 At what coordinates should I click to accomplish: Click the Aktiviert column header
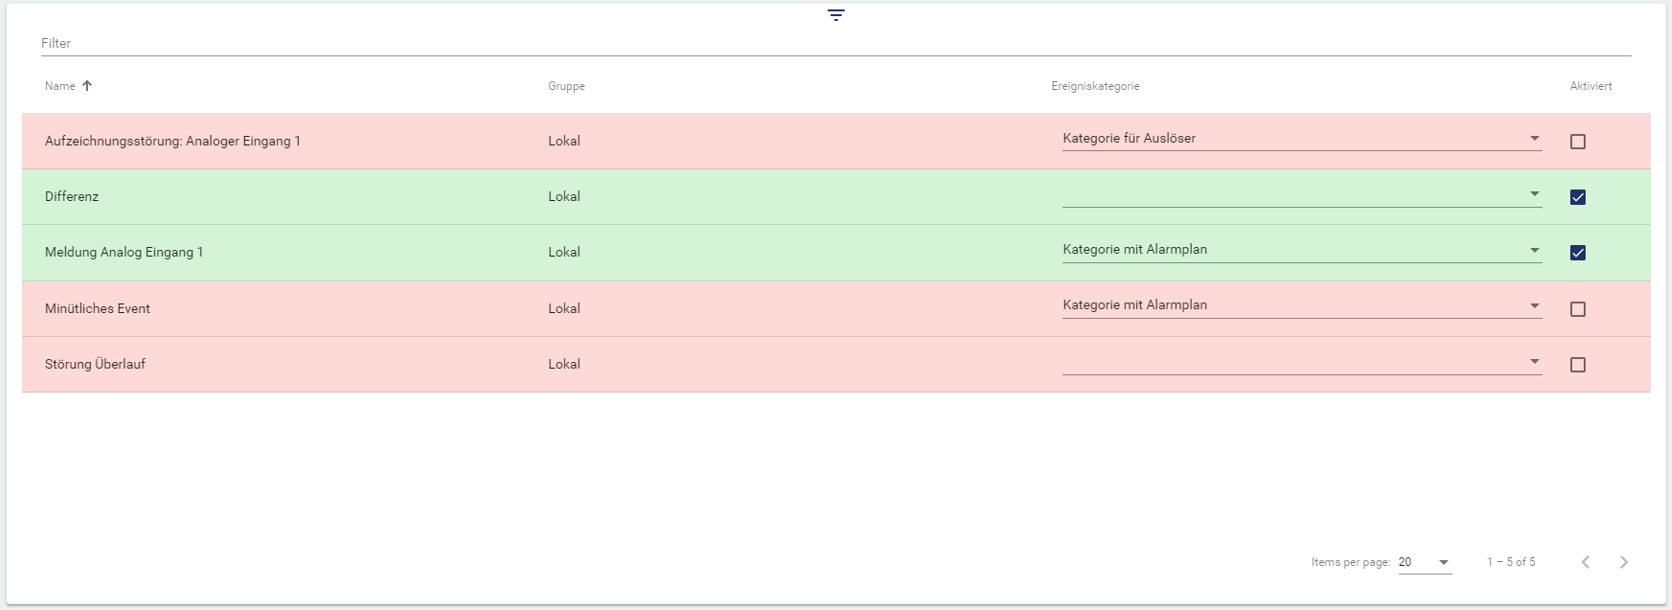coord(1590,86)
